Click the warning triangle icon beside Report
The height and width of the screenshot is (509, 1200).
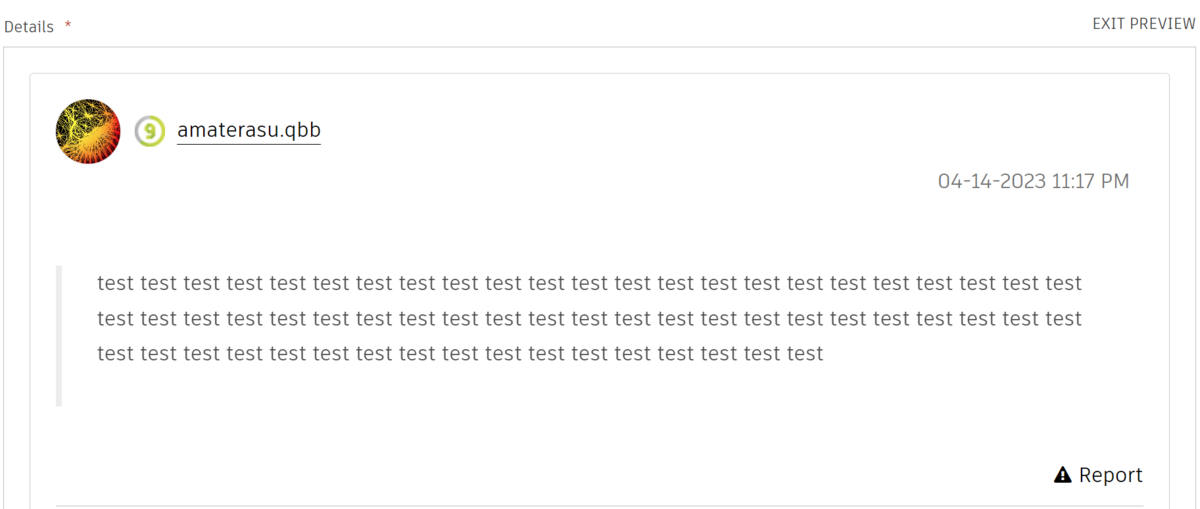tap(1063, 475)
